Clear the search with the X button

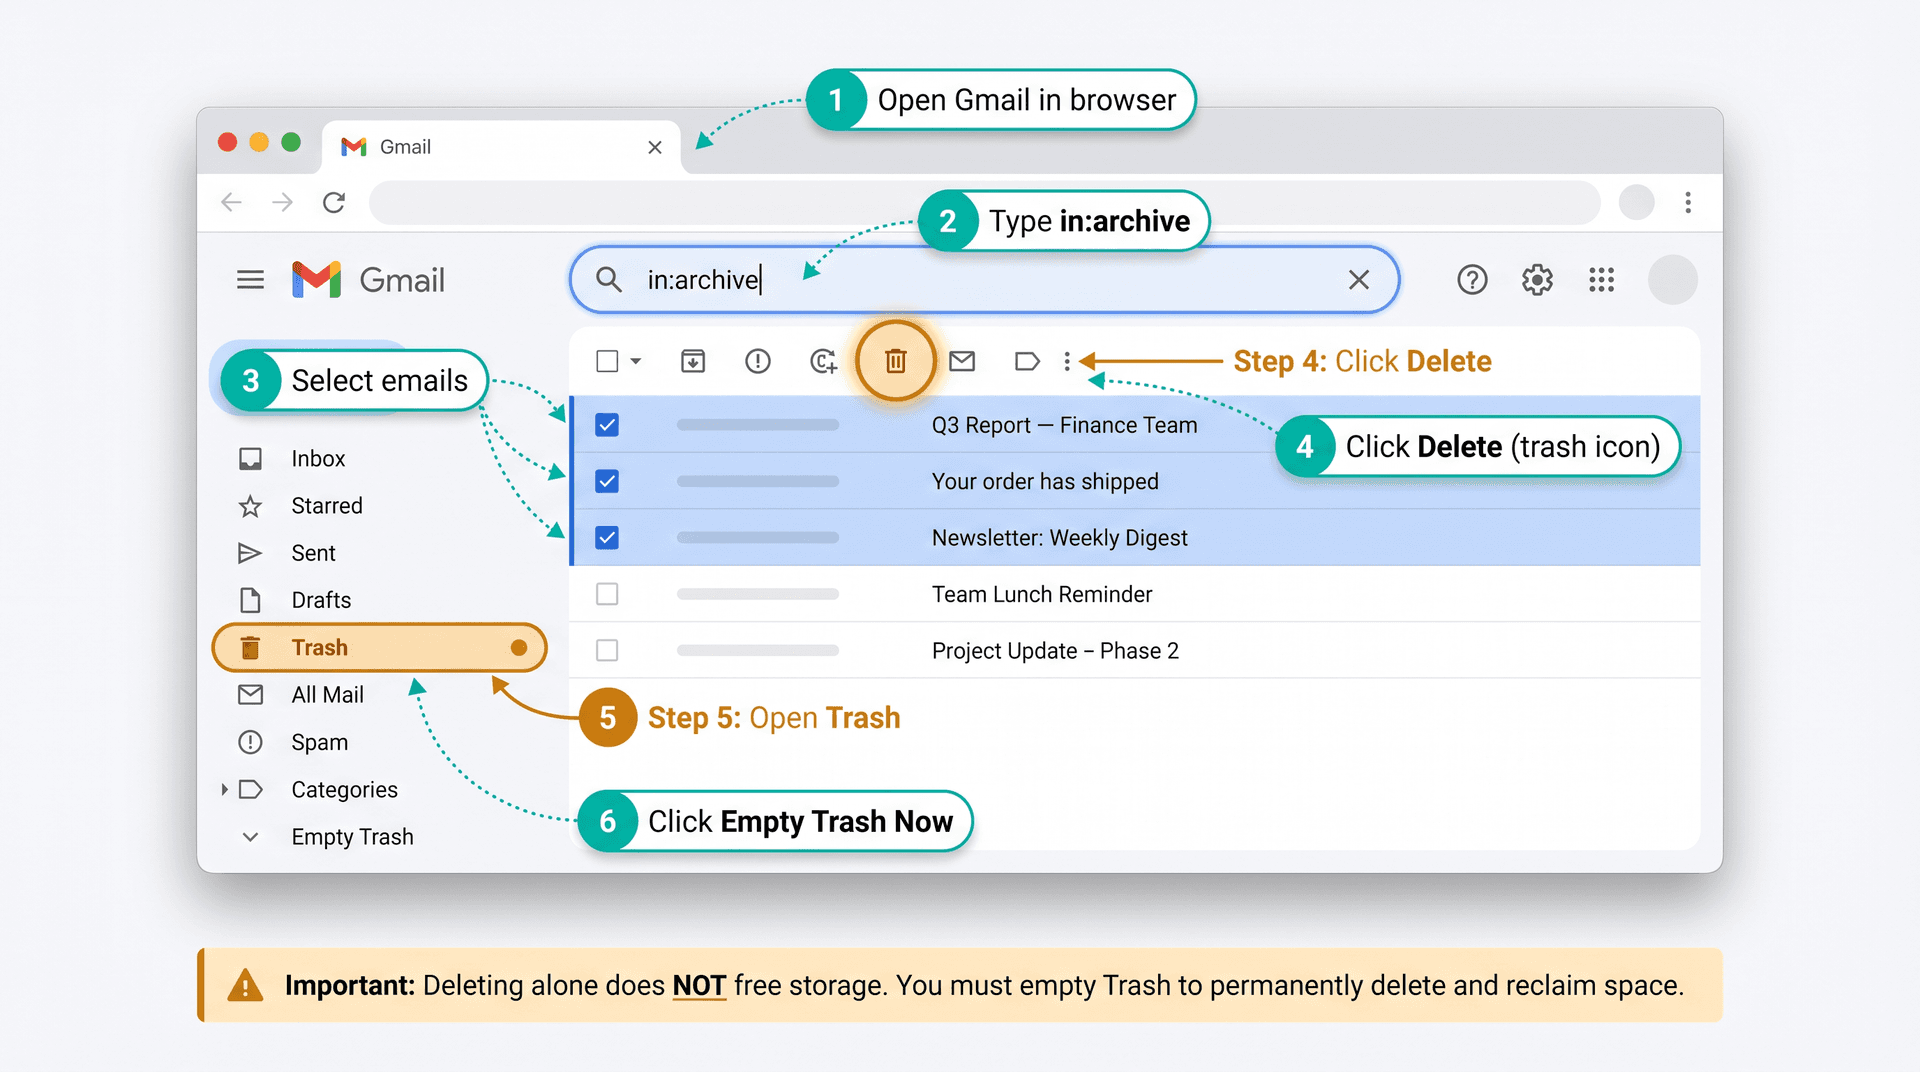click(1359, 279)
